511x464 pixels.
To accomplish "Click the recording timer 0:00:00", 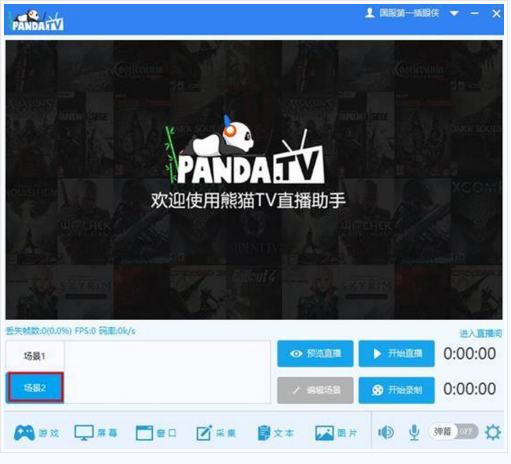I will pos(469,389).
